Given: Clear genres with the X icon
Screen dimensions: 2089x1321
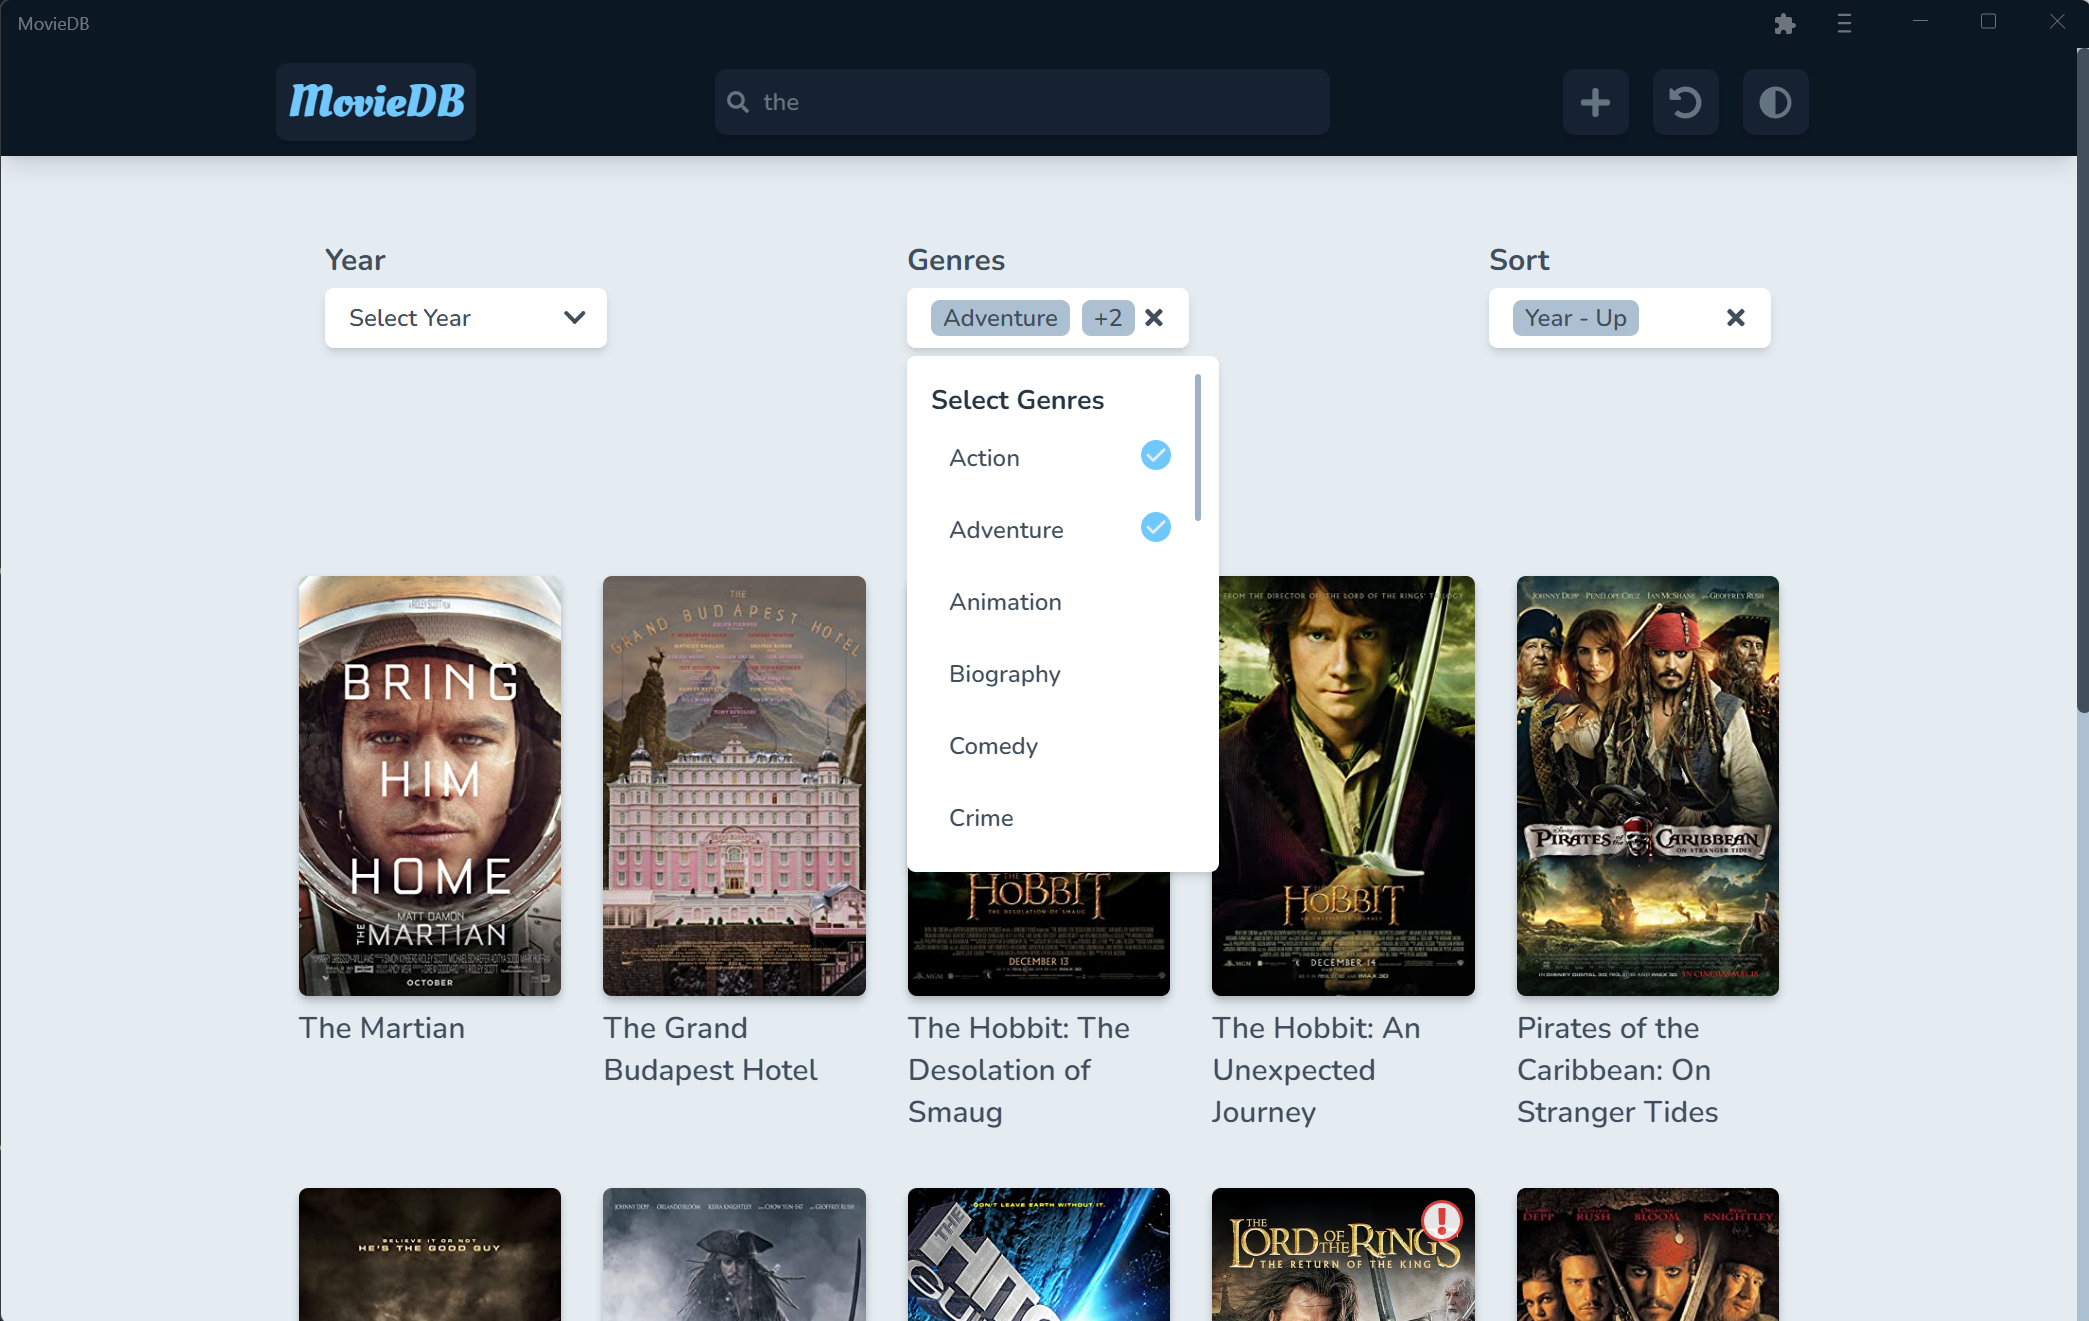Looking at the screenshot, I should (1154, 318).
